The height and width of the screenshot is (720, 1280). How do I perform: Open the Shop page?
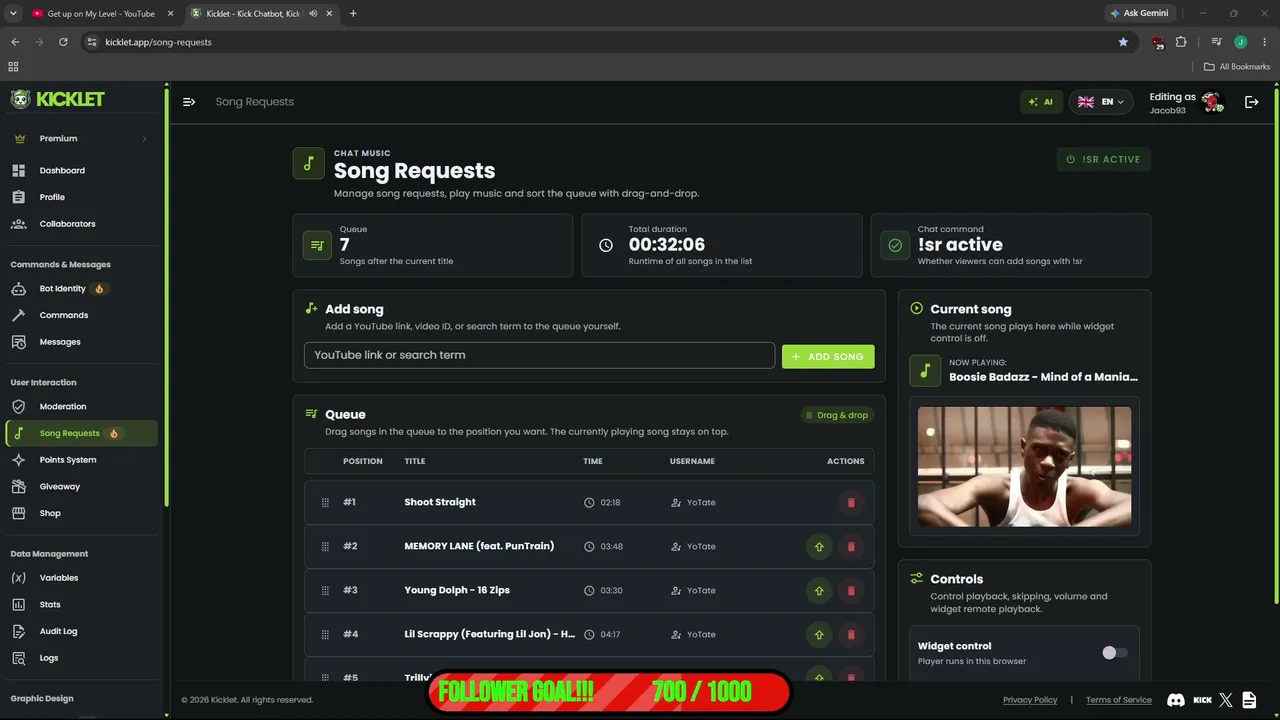tap(50, 513)
